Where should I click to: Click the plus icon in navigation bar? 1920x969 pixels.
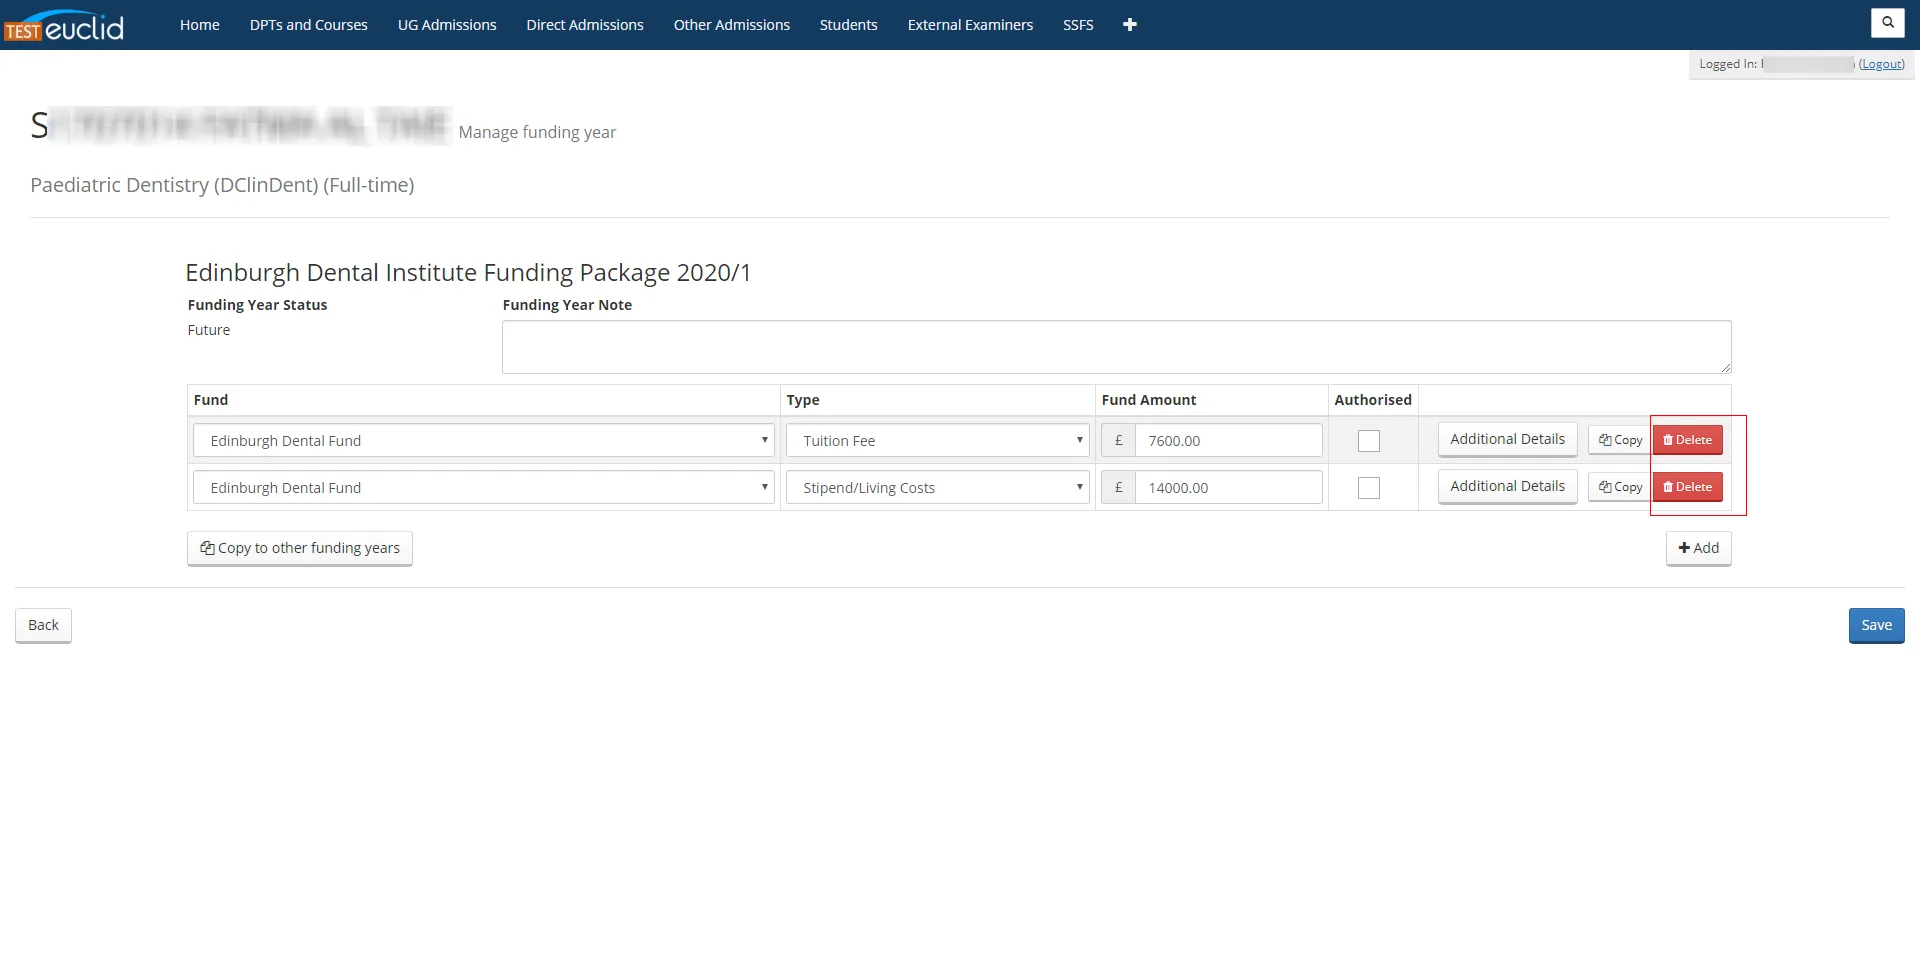coord(1129,25)
